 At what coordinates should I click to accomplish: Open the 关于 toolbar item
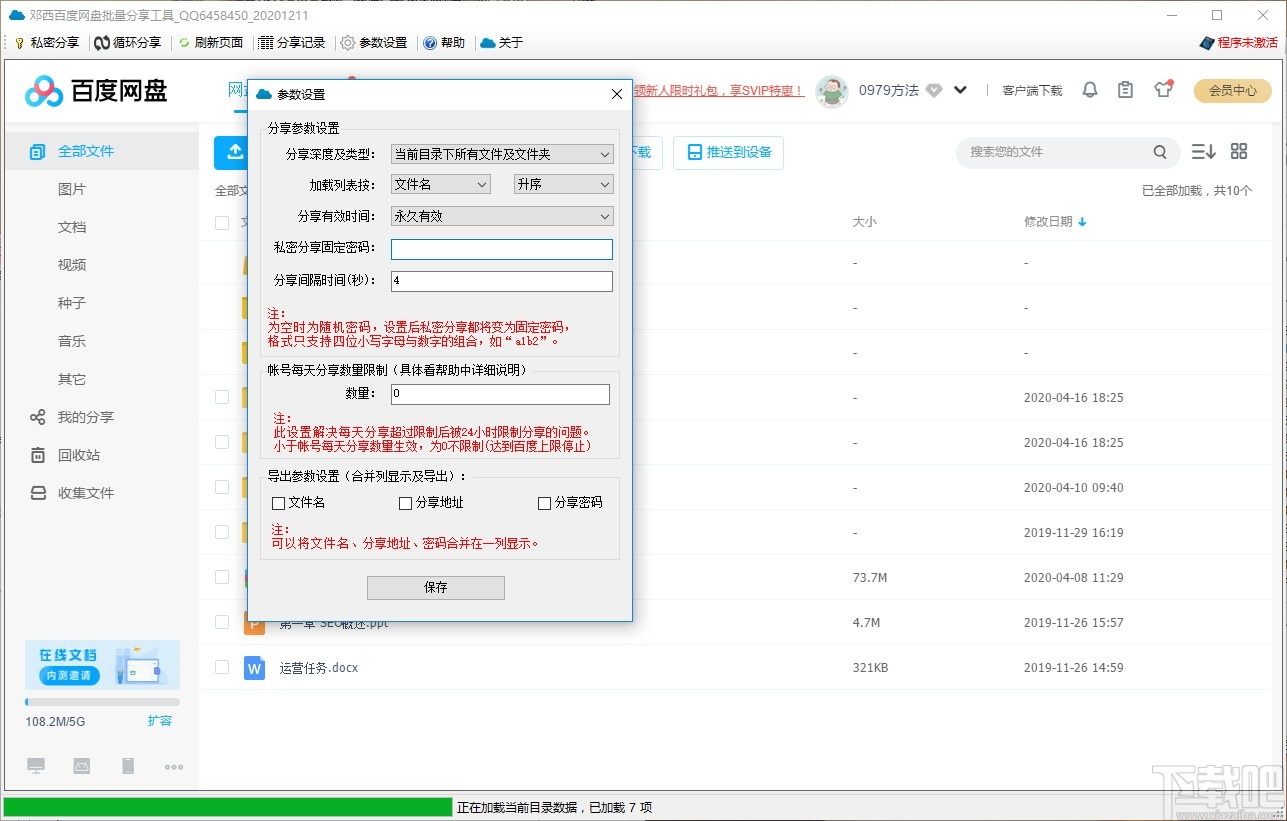click(502, 43)
